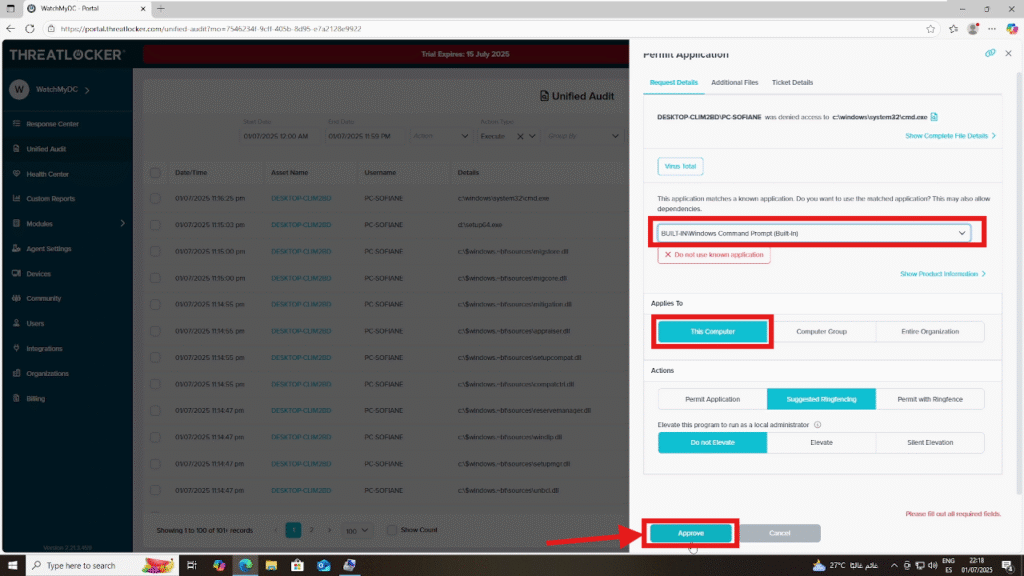Clear Execute filter with X icon
The height and width of the screenshot is (576, 1024).
coord(520,136)
